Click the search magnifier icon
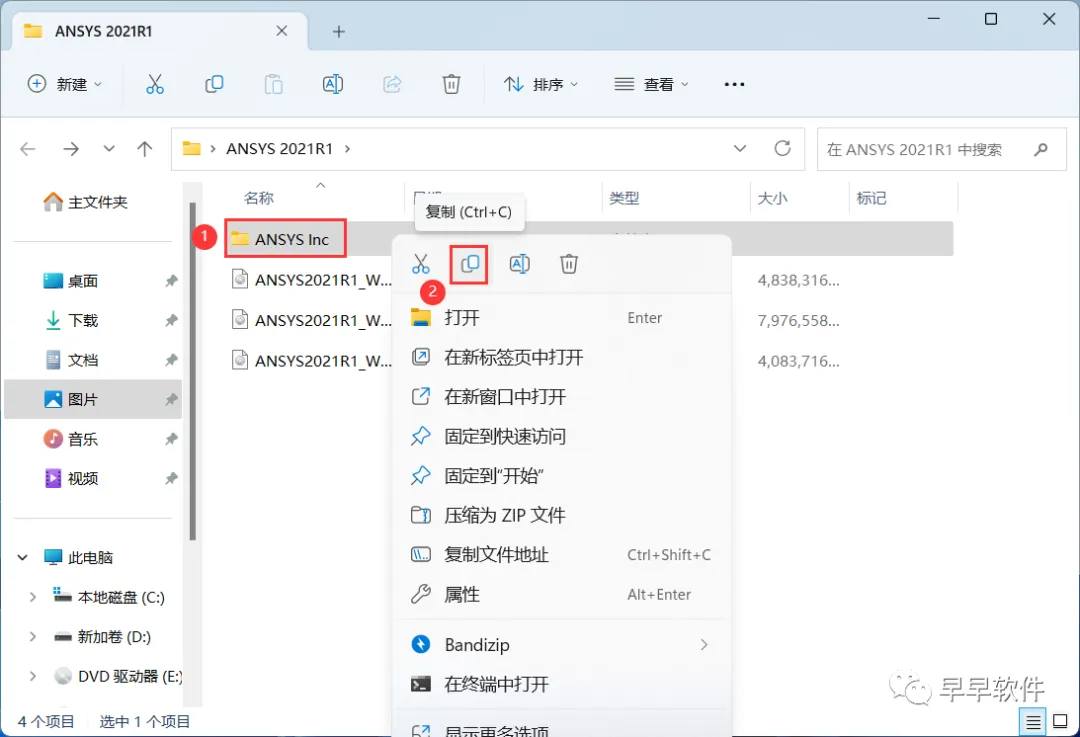Image resolution: width=1080 pixels, height=737 pixels. pyautogui.click(x=1041, y=149)
